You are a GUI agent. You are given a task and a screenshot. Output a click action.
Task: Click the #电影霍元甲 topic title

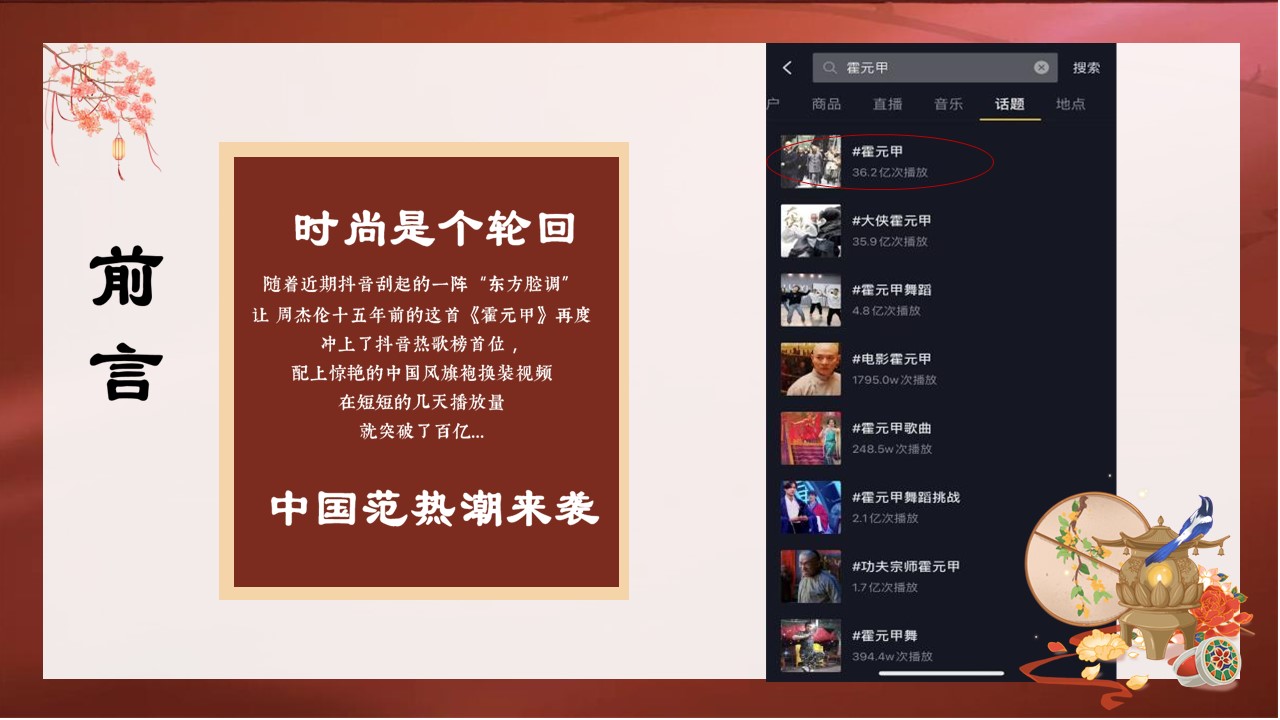892,359
